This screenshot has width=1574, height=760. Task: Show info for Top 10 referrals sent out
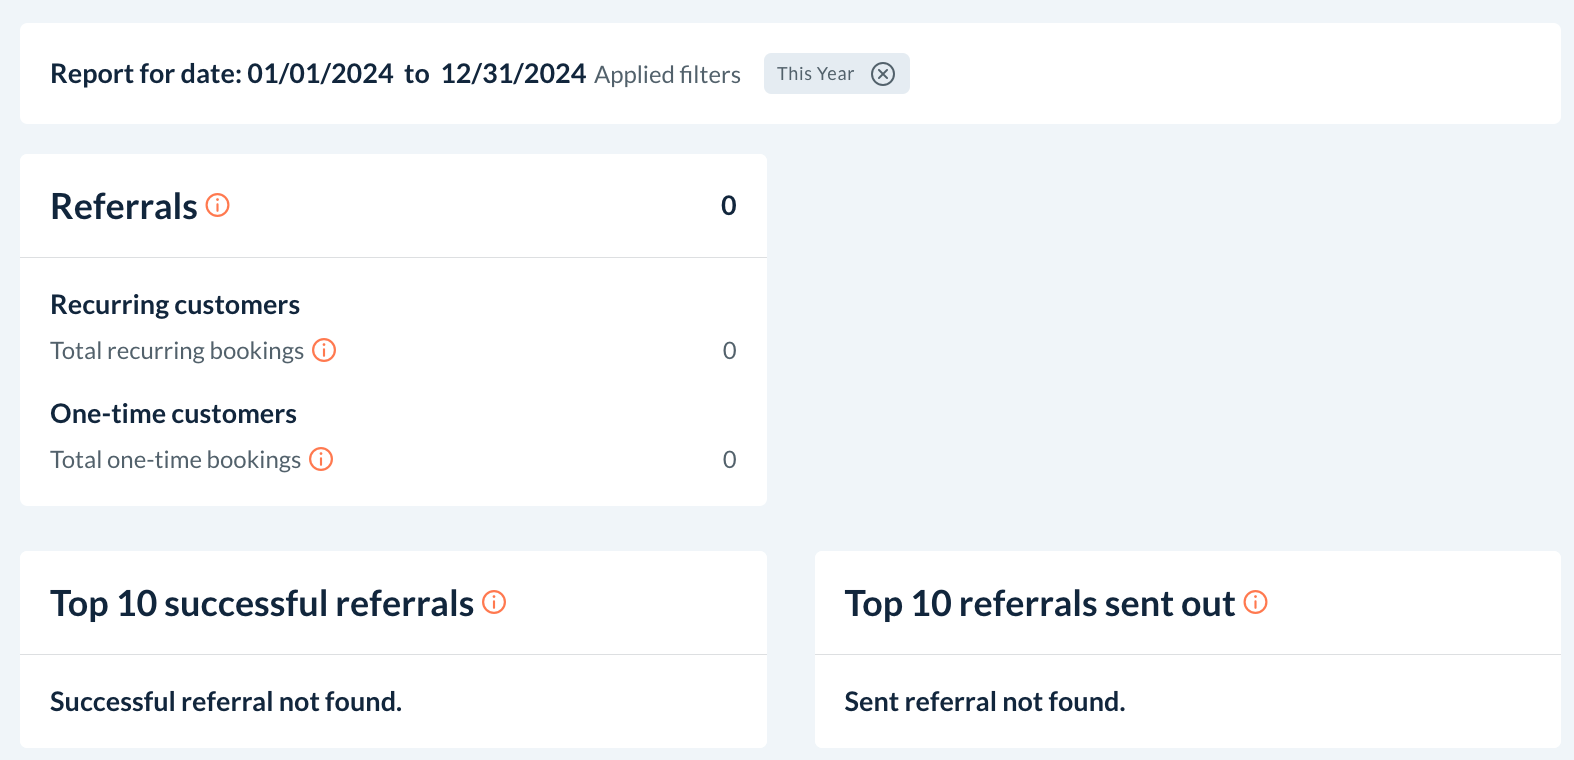pos(1256,602)
